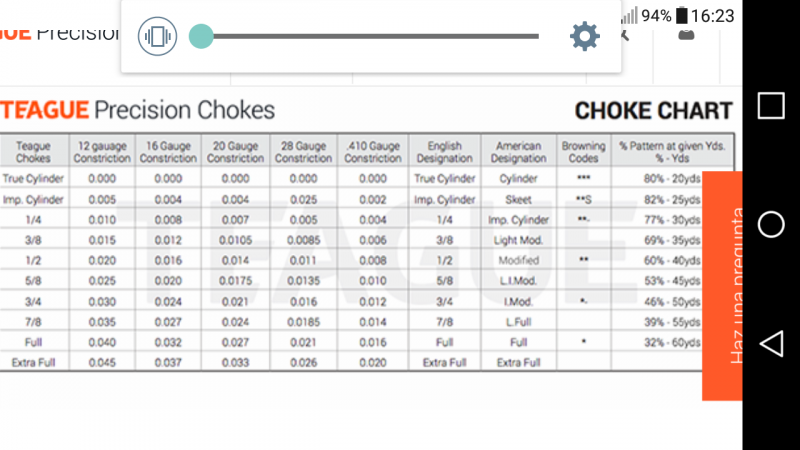Open volume settings via the gear icon

pyautogui.click(x=584, y=37)
